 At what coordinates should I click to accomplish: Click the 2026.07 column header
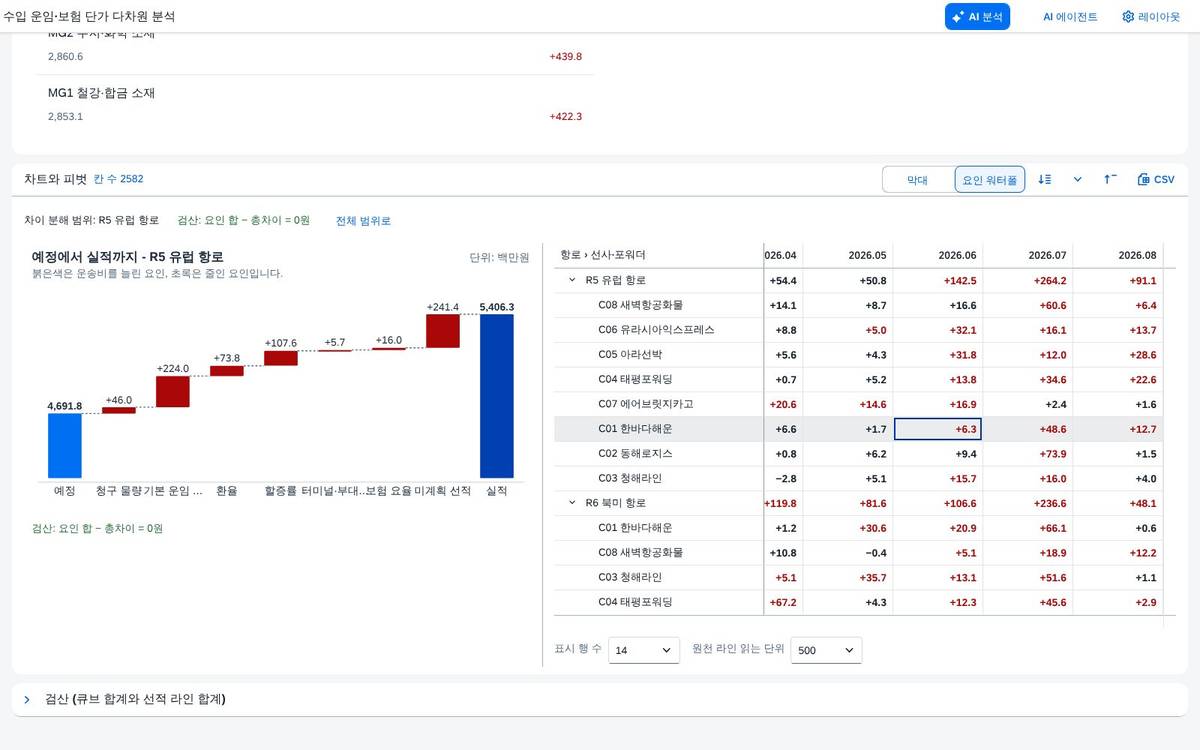click(x=1027, y=255)
